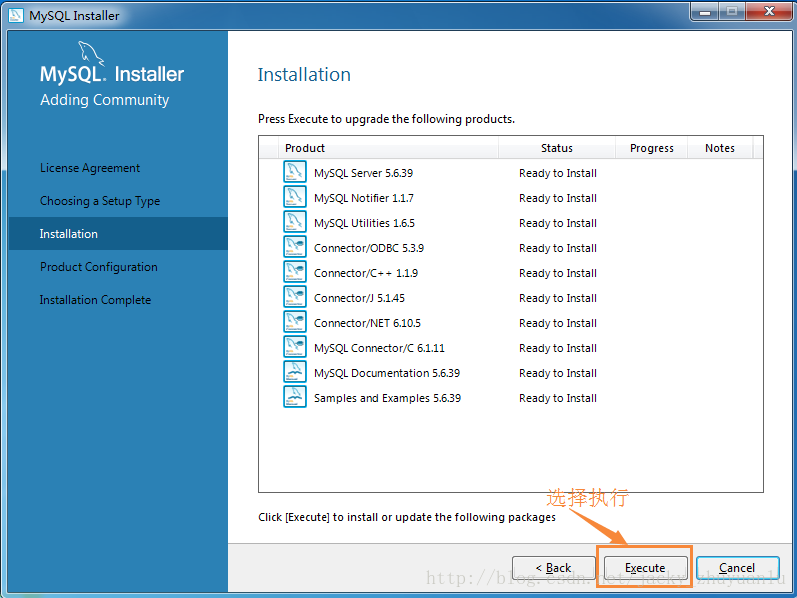Select the MySQL Notifier 1.1.7 row text

(364, 198)
